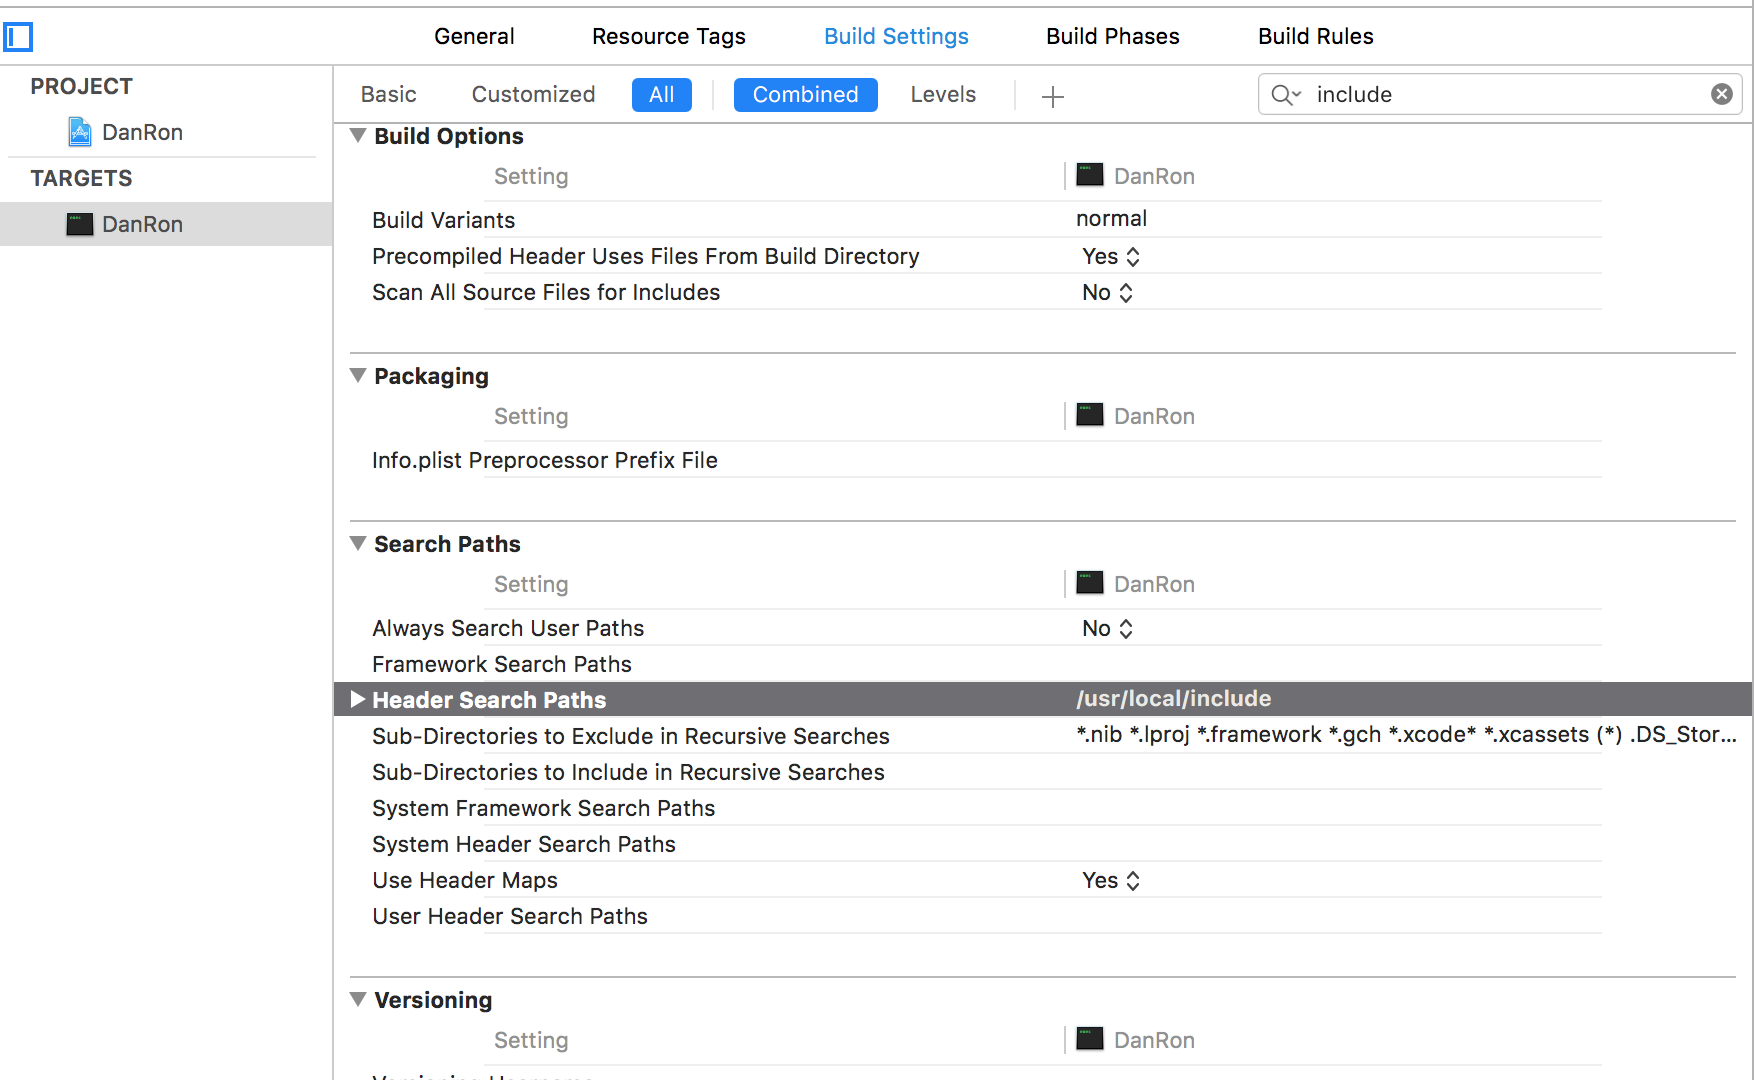Viewport: 1754px width, 1080px height.
Task: Click the PROJECT sidebar heading
Action: point(81,86)
